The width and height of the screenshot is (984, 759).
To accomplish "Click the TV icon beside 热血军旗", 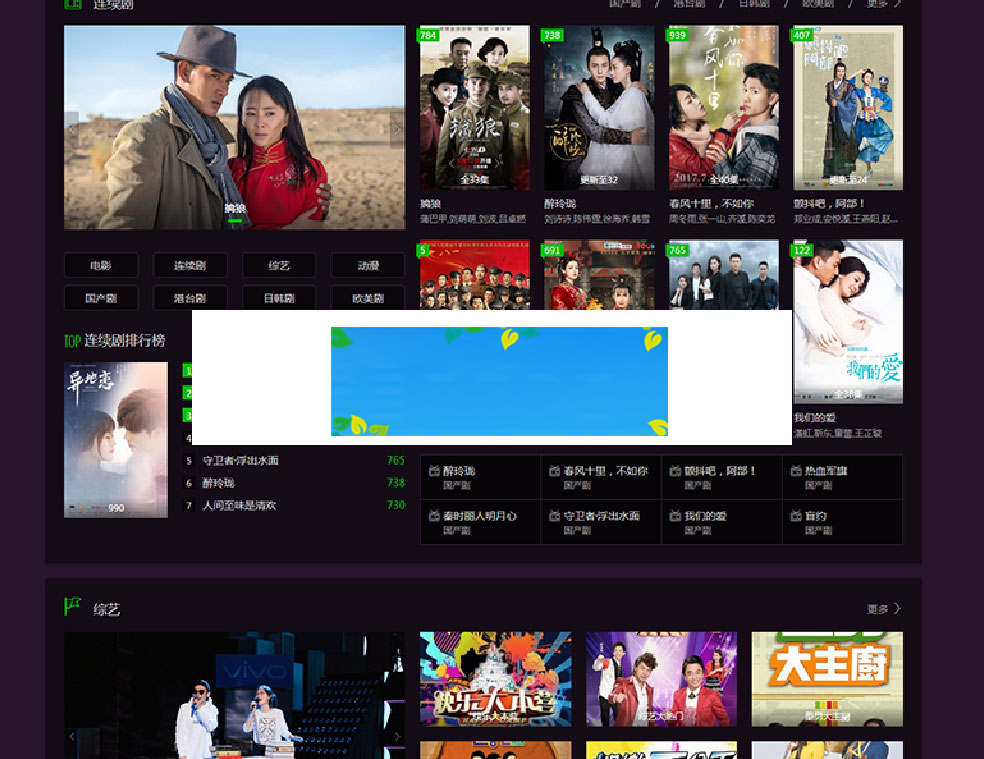I will tap(796, 471).
